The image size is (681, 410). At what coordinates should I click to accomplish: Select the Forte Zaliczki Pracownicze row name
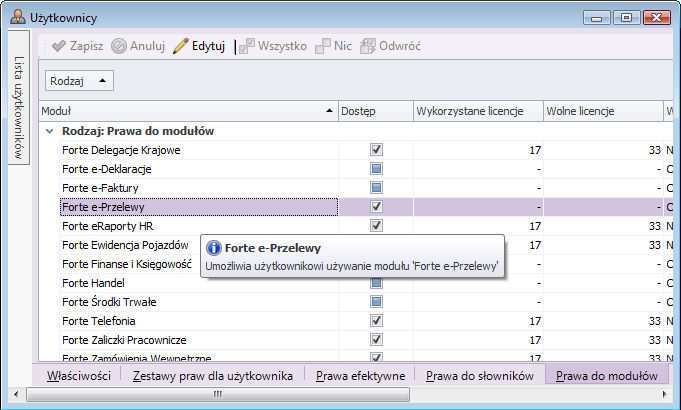click(124, 340)
